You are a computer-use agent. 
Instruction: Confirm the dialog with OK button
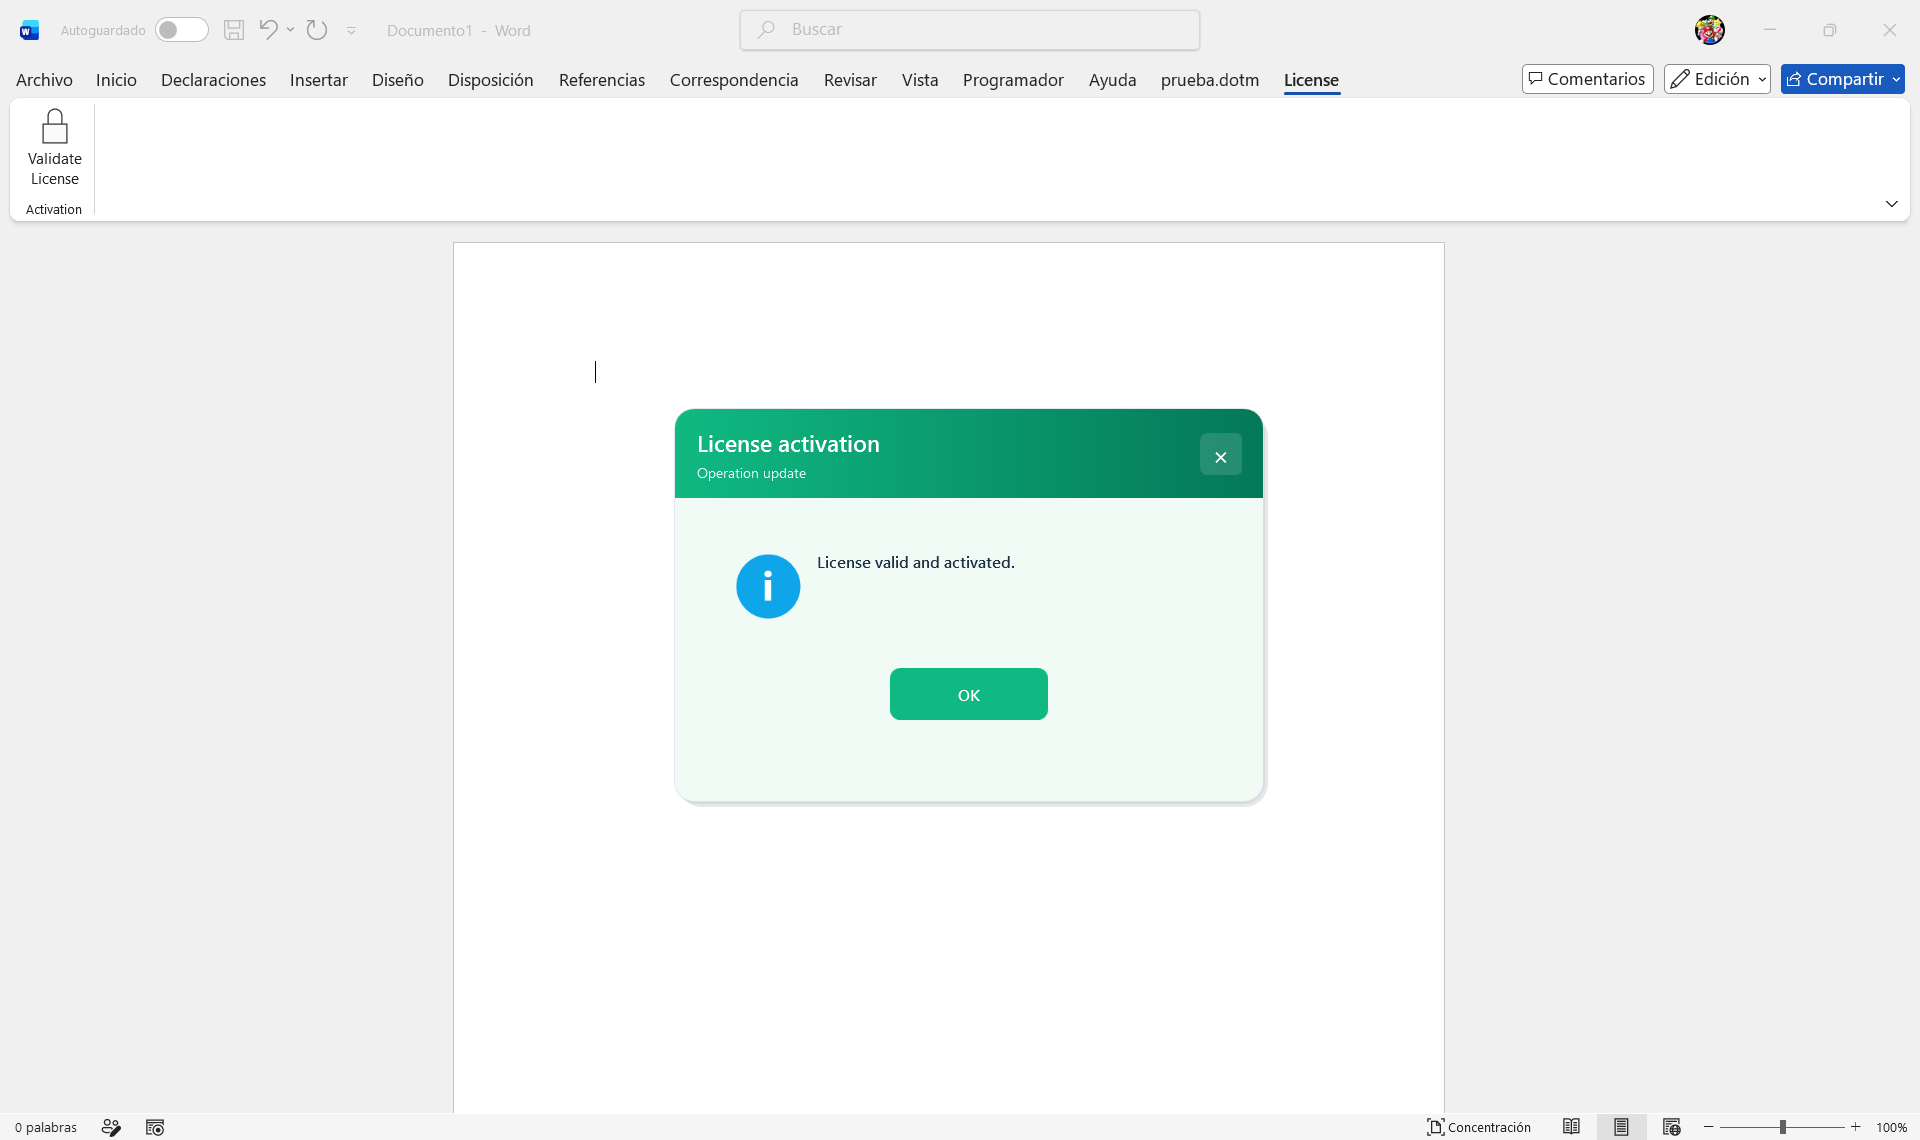969,694
